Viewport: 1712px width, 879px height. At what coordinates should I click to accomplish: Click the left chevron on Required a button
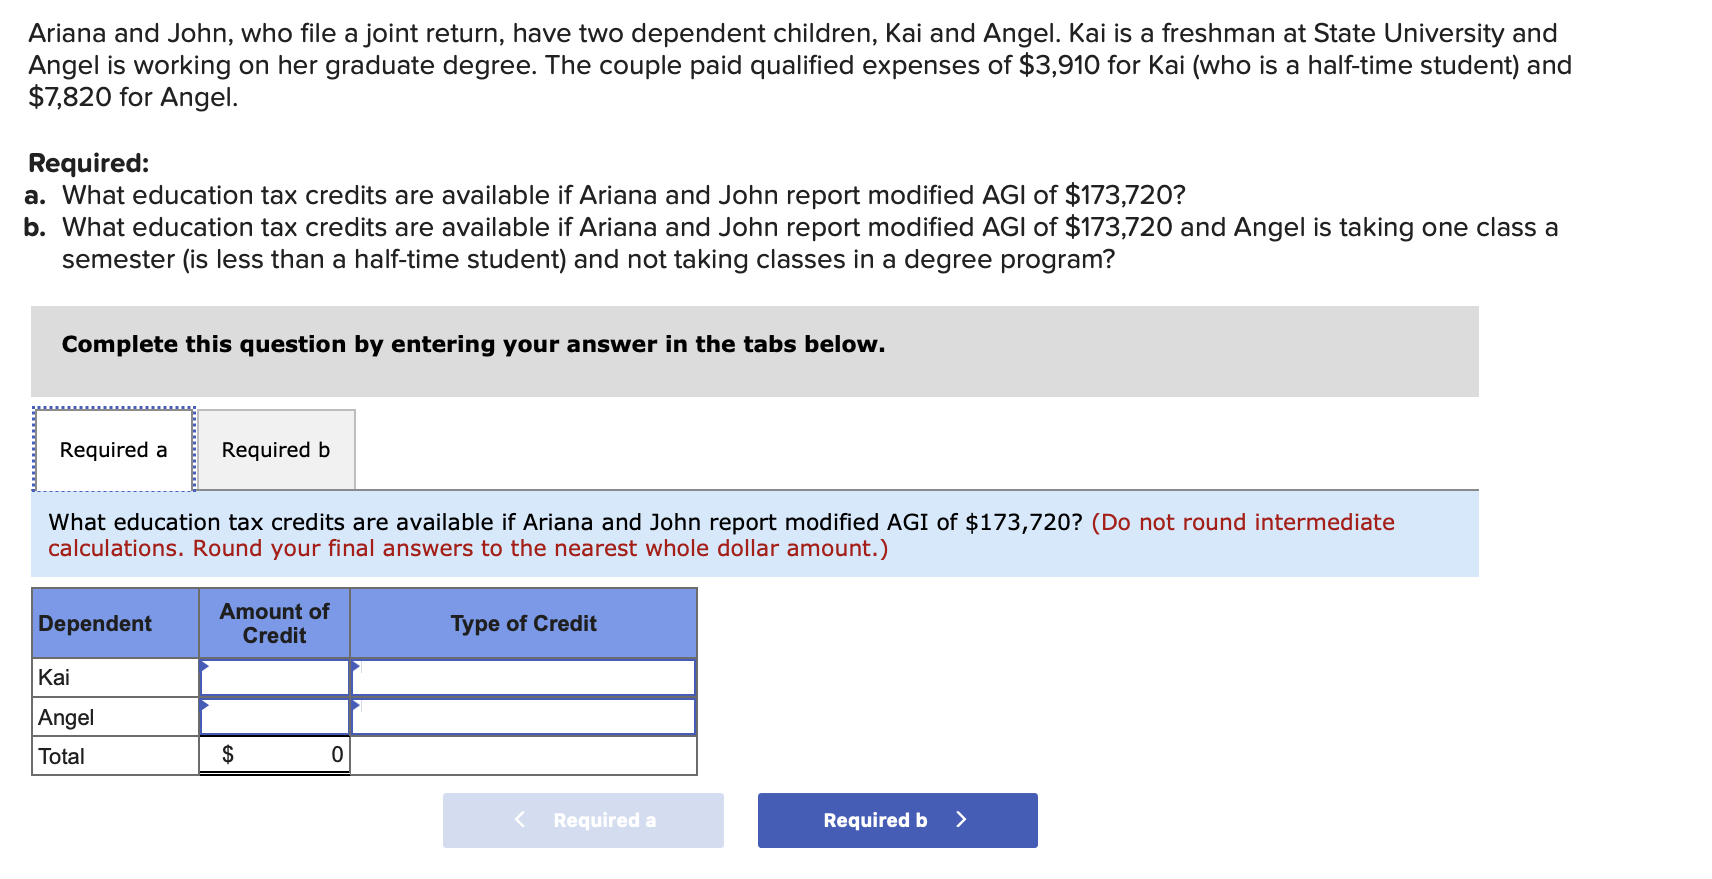(x=519, y=820)
